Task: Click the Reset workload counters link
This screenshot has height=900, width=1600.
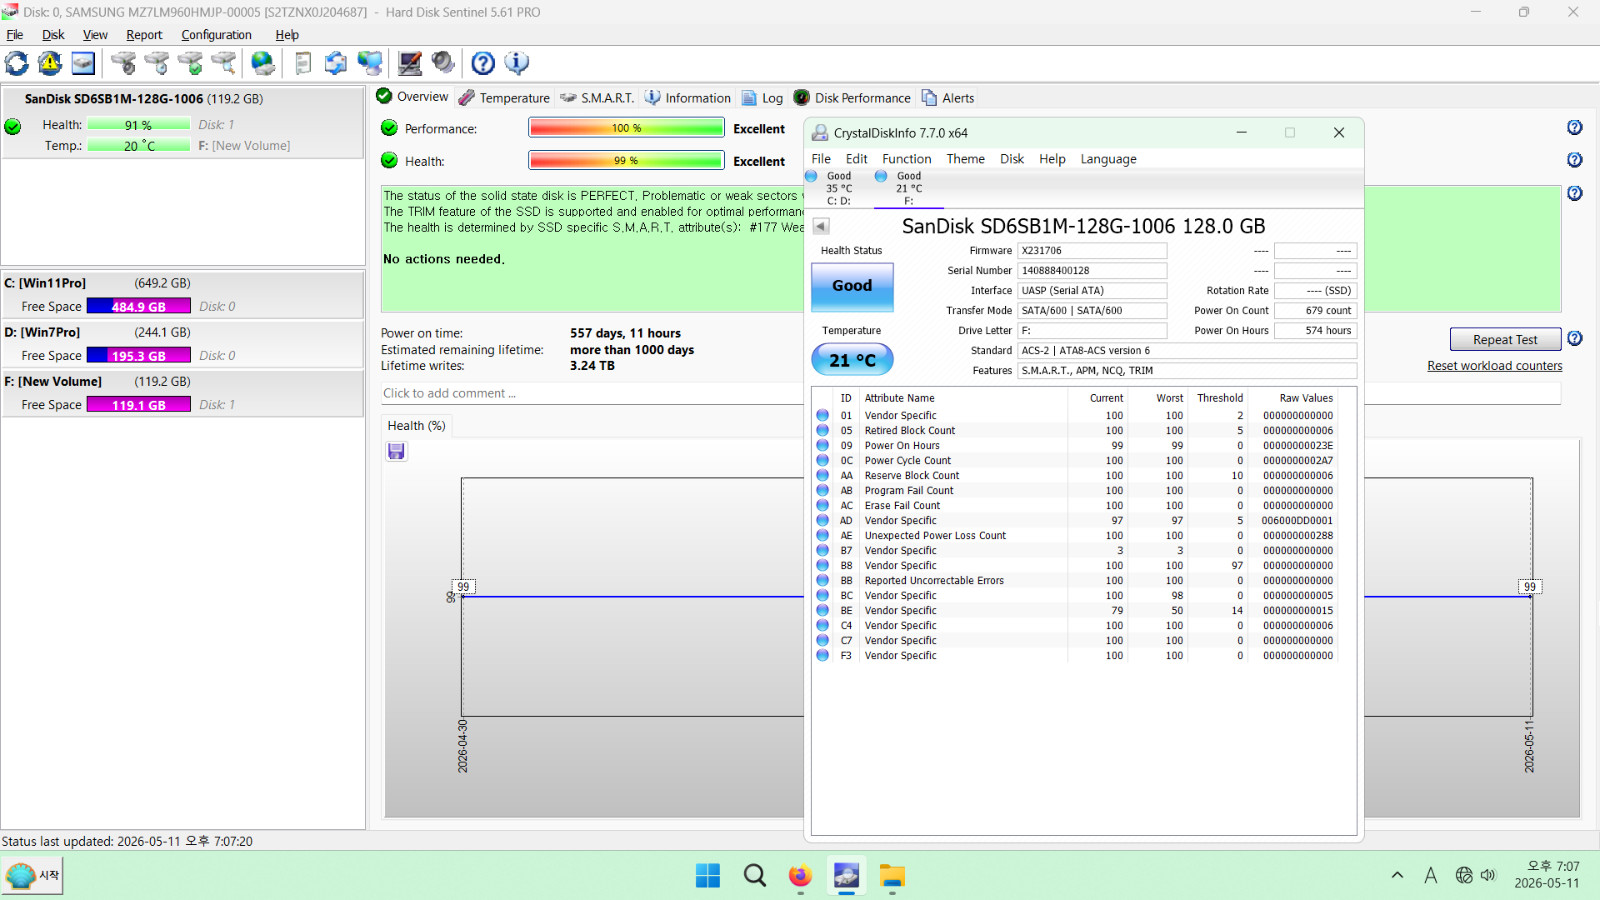Action: point(1494,366)
